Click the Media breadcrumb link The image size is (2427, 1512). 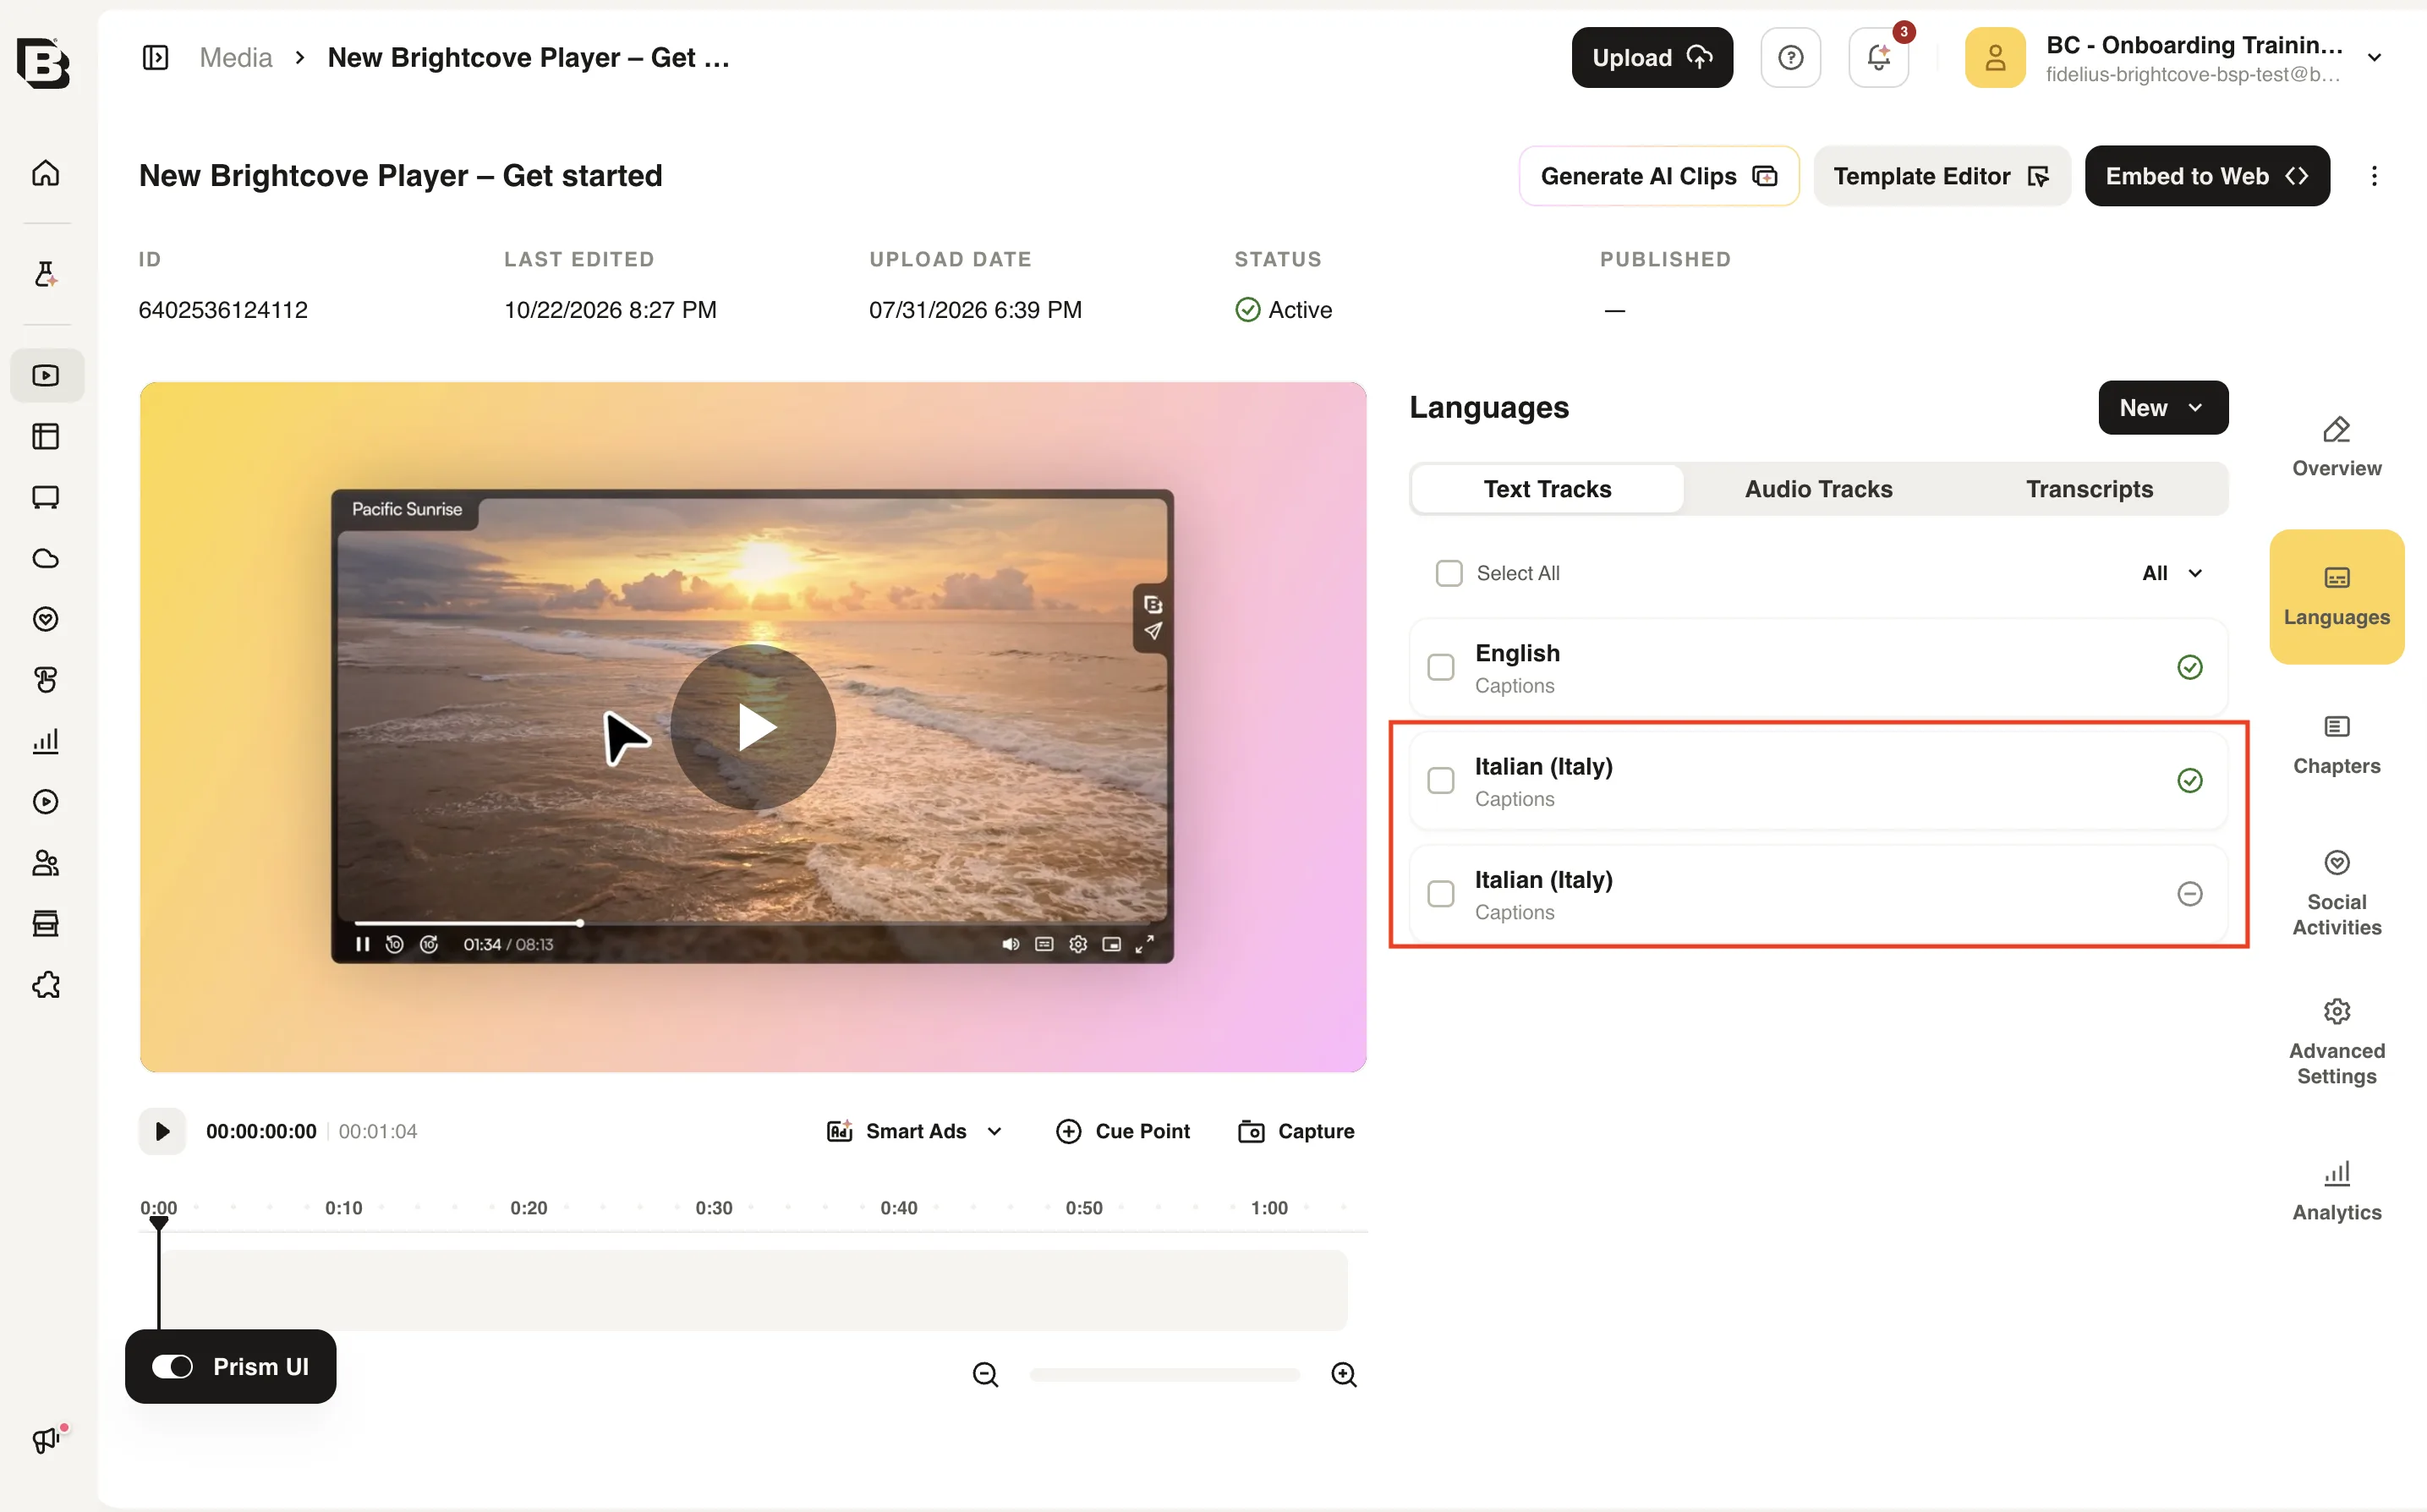[236, 58]
